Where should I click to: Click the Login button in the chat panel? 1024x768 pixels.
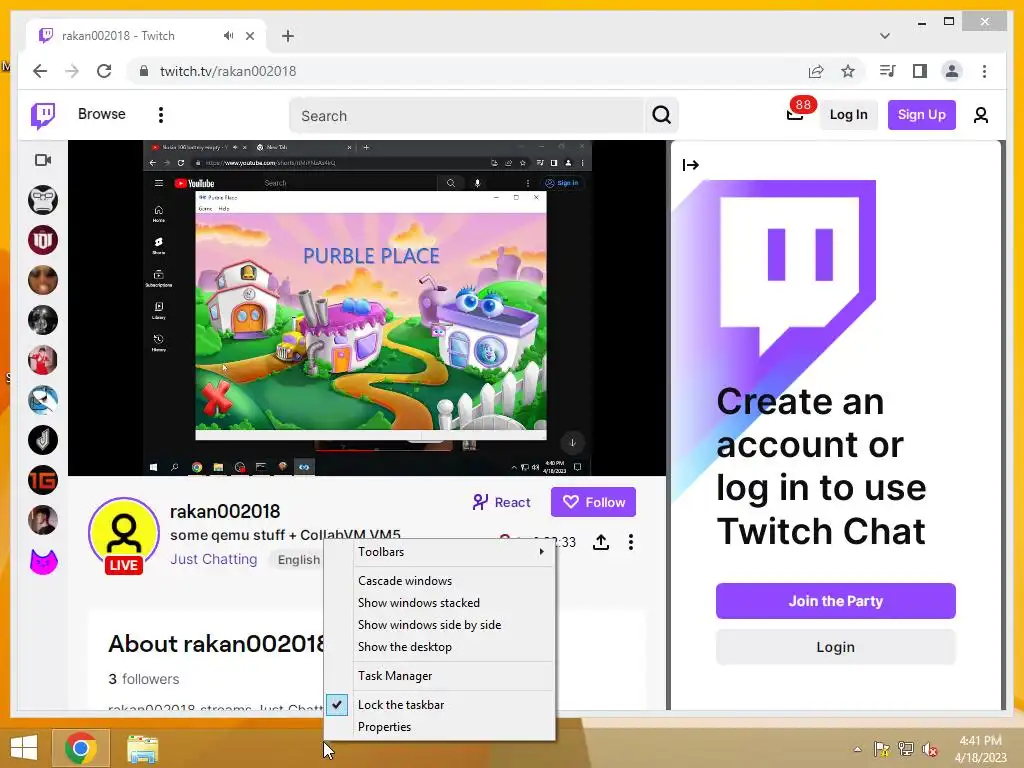pos(835,647)
